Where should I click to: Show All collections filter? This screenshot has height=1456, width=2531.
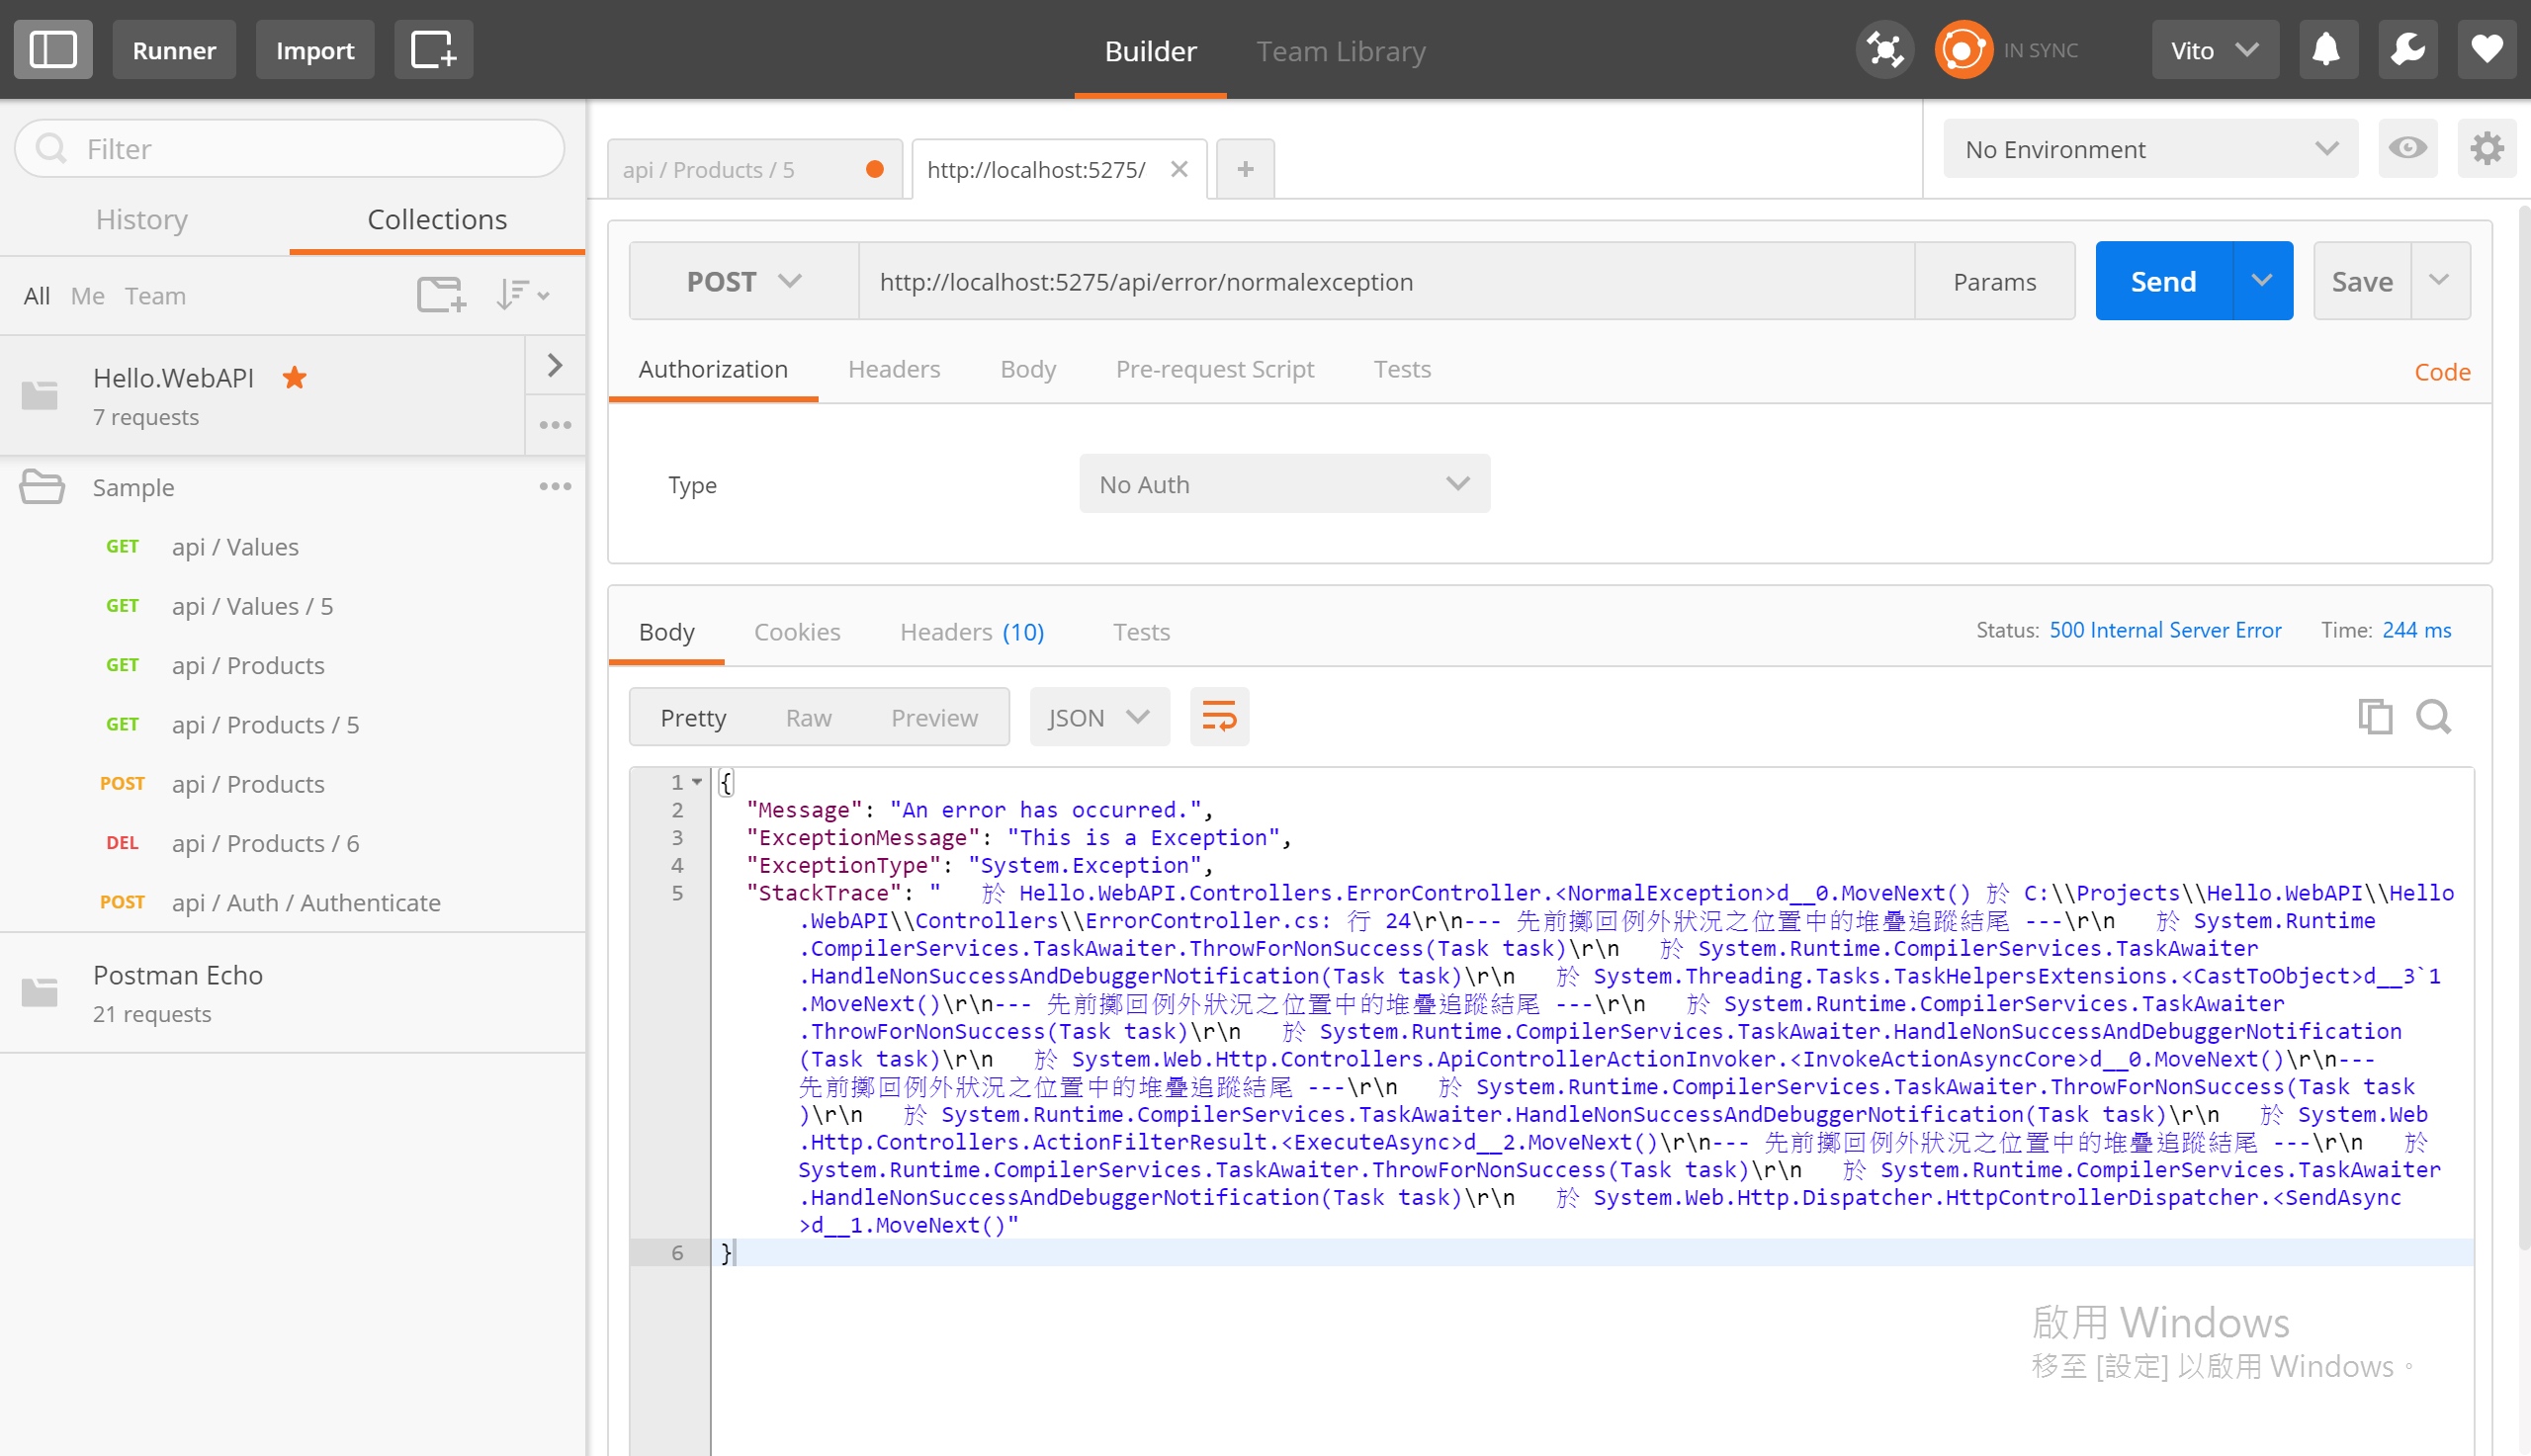point(37,296)
